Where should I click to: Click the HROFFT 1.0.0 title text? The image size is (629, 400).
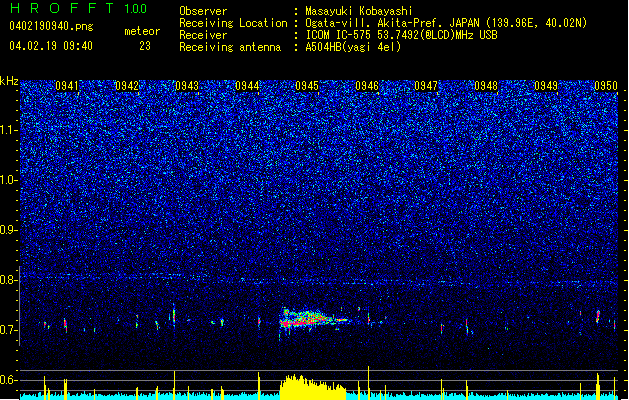(79, 8)
